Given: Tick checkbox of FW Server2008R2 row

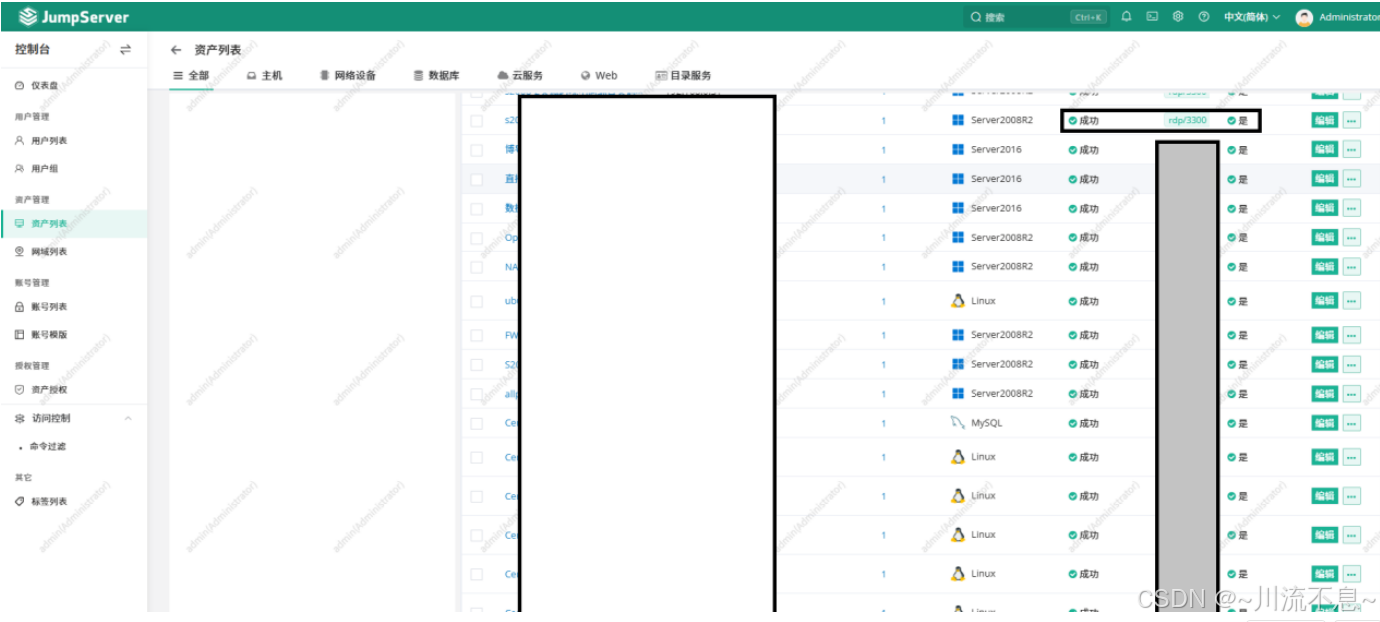Looking at the screenshot, I should click(477, 335).
